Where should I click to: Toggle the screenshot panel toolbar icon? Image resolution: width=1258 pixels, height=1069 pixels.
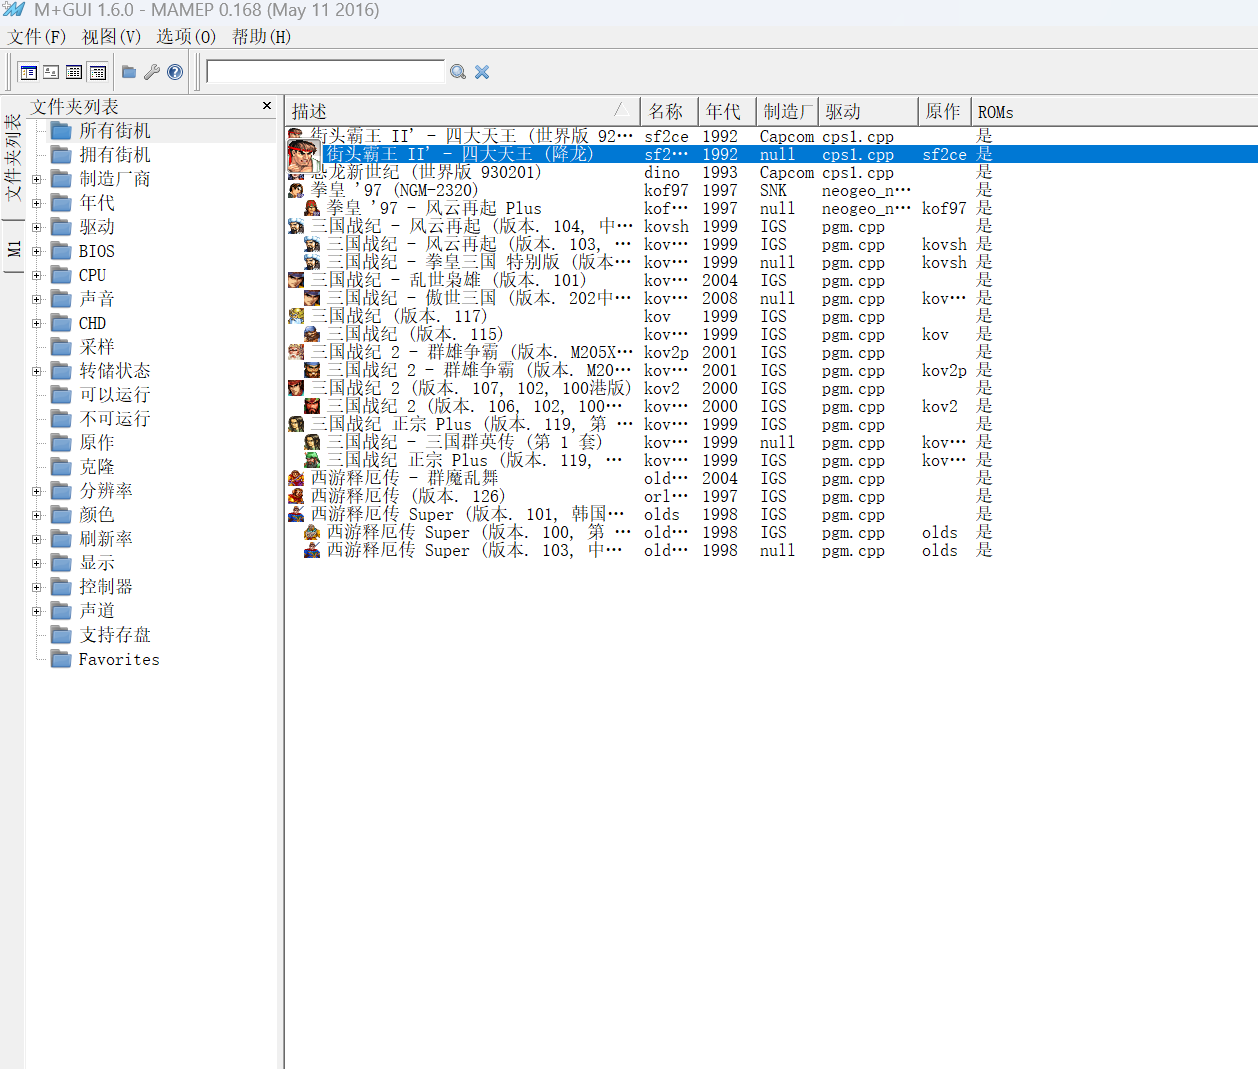pyautogui.click(x=51, y=72)
